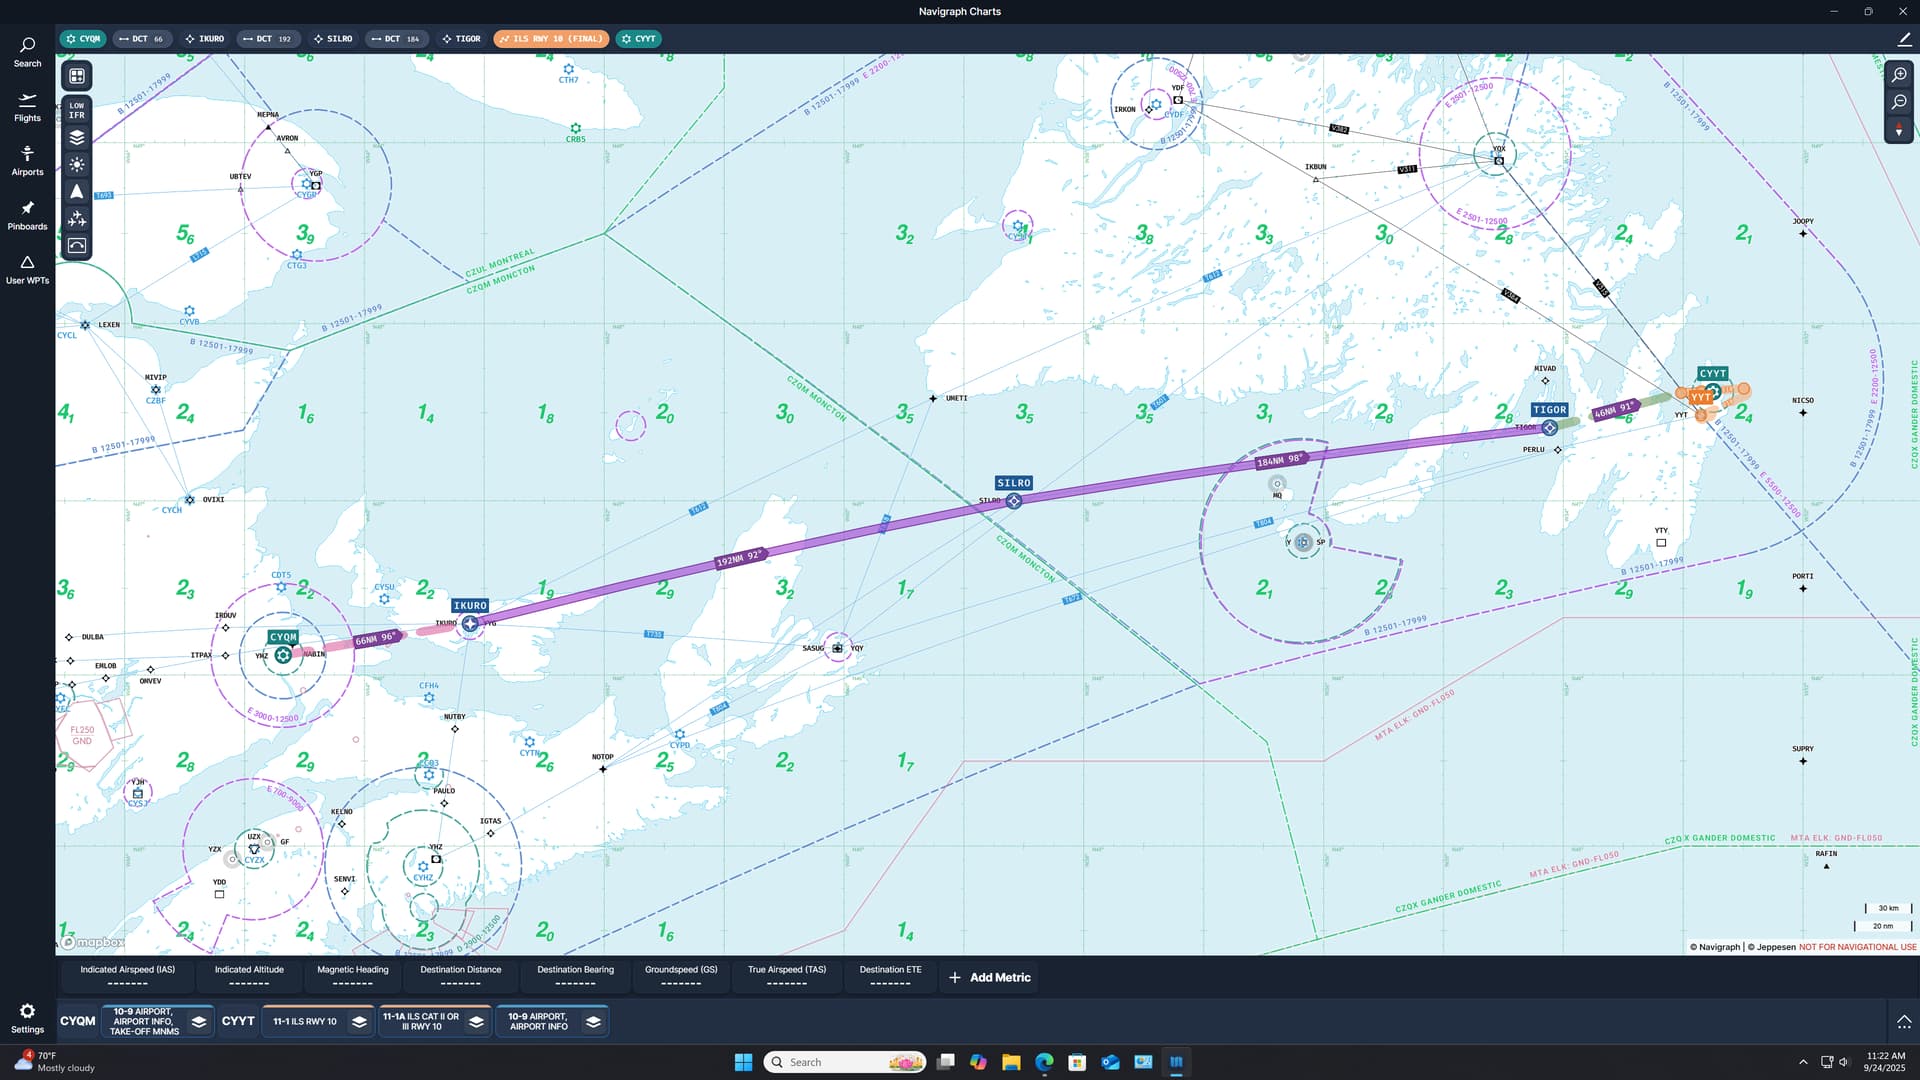The image size is (1920, 1080).
Task: Toggle moving map aircraft arrow
Action: 77,192
